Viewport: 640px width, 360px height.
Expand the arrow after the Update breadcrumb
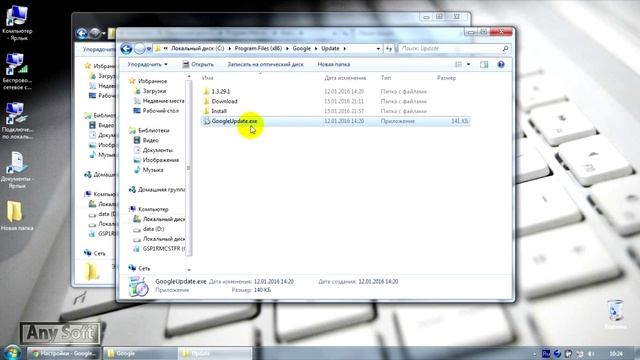pos(344,49)
